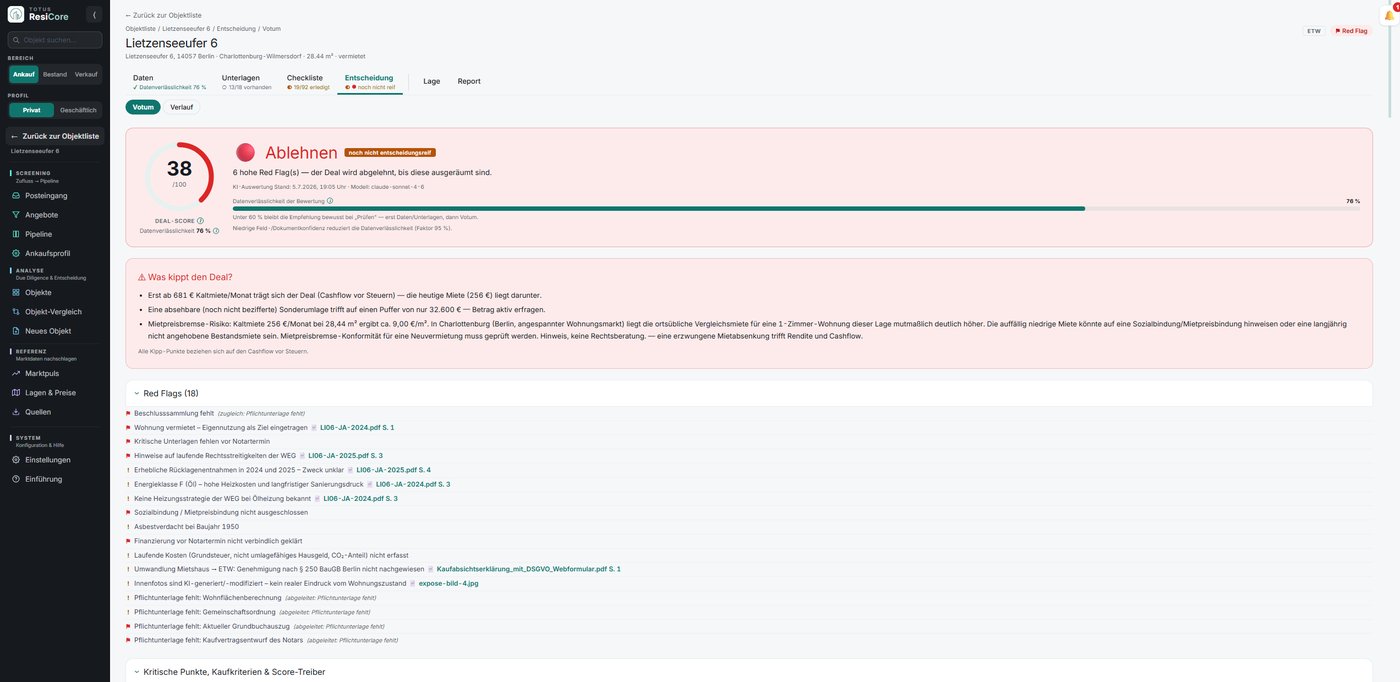The width and height of the screenshot is (1400, 682).
Task: Switch area to Verkauf
Action: coord(86,74)
